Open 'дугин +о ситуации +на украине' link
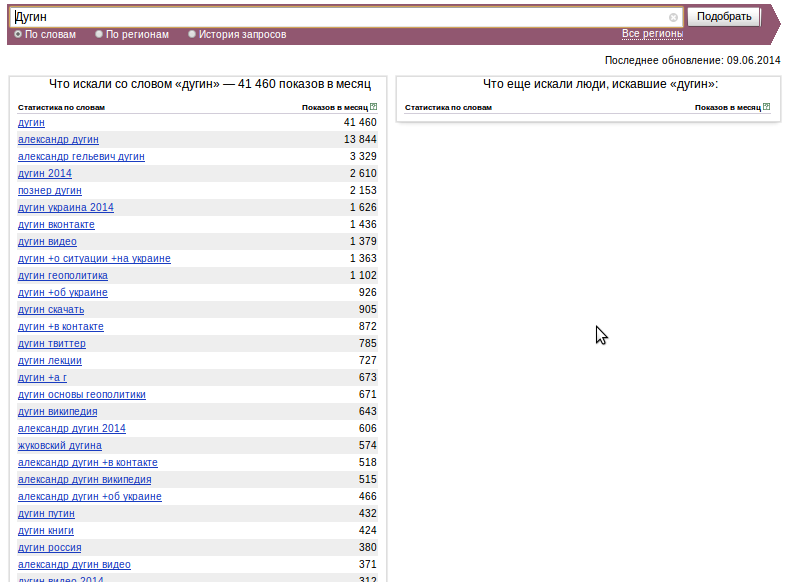This screenshot has width=795, height=582. tap(94, 259)
